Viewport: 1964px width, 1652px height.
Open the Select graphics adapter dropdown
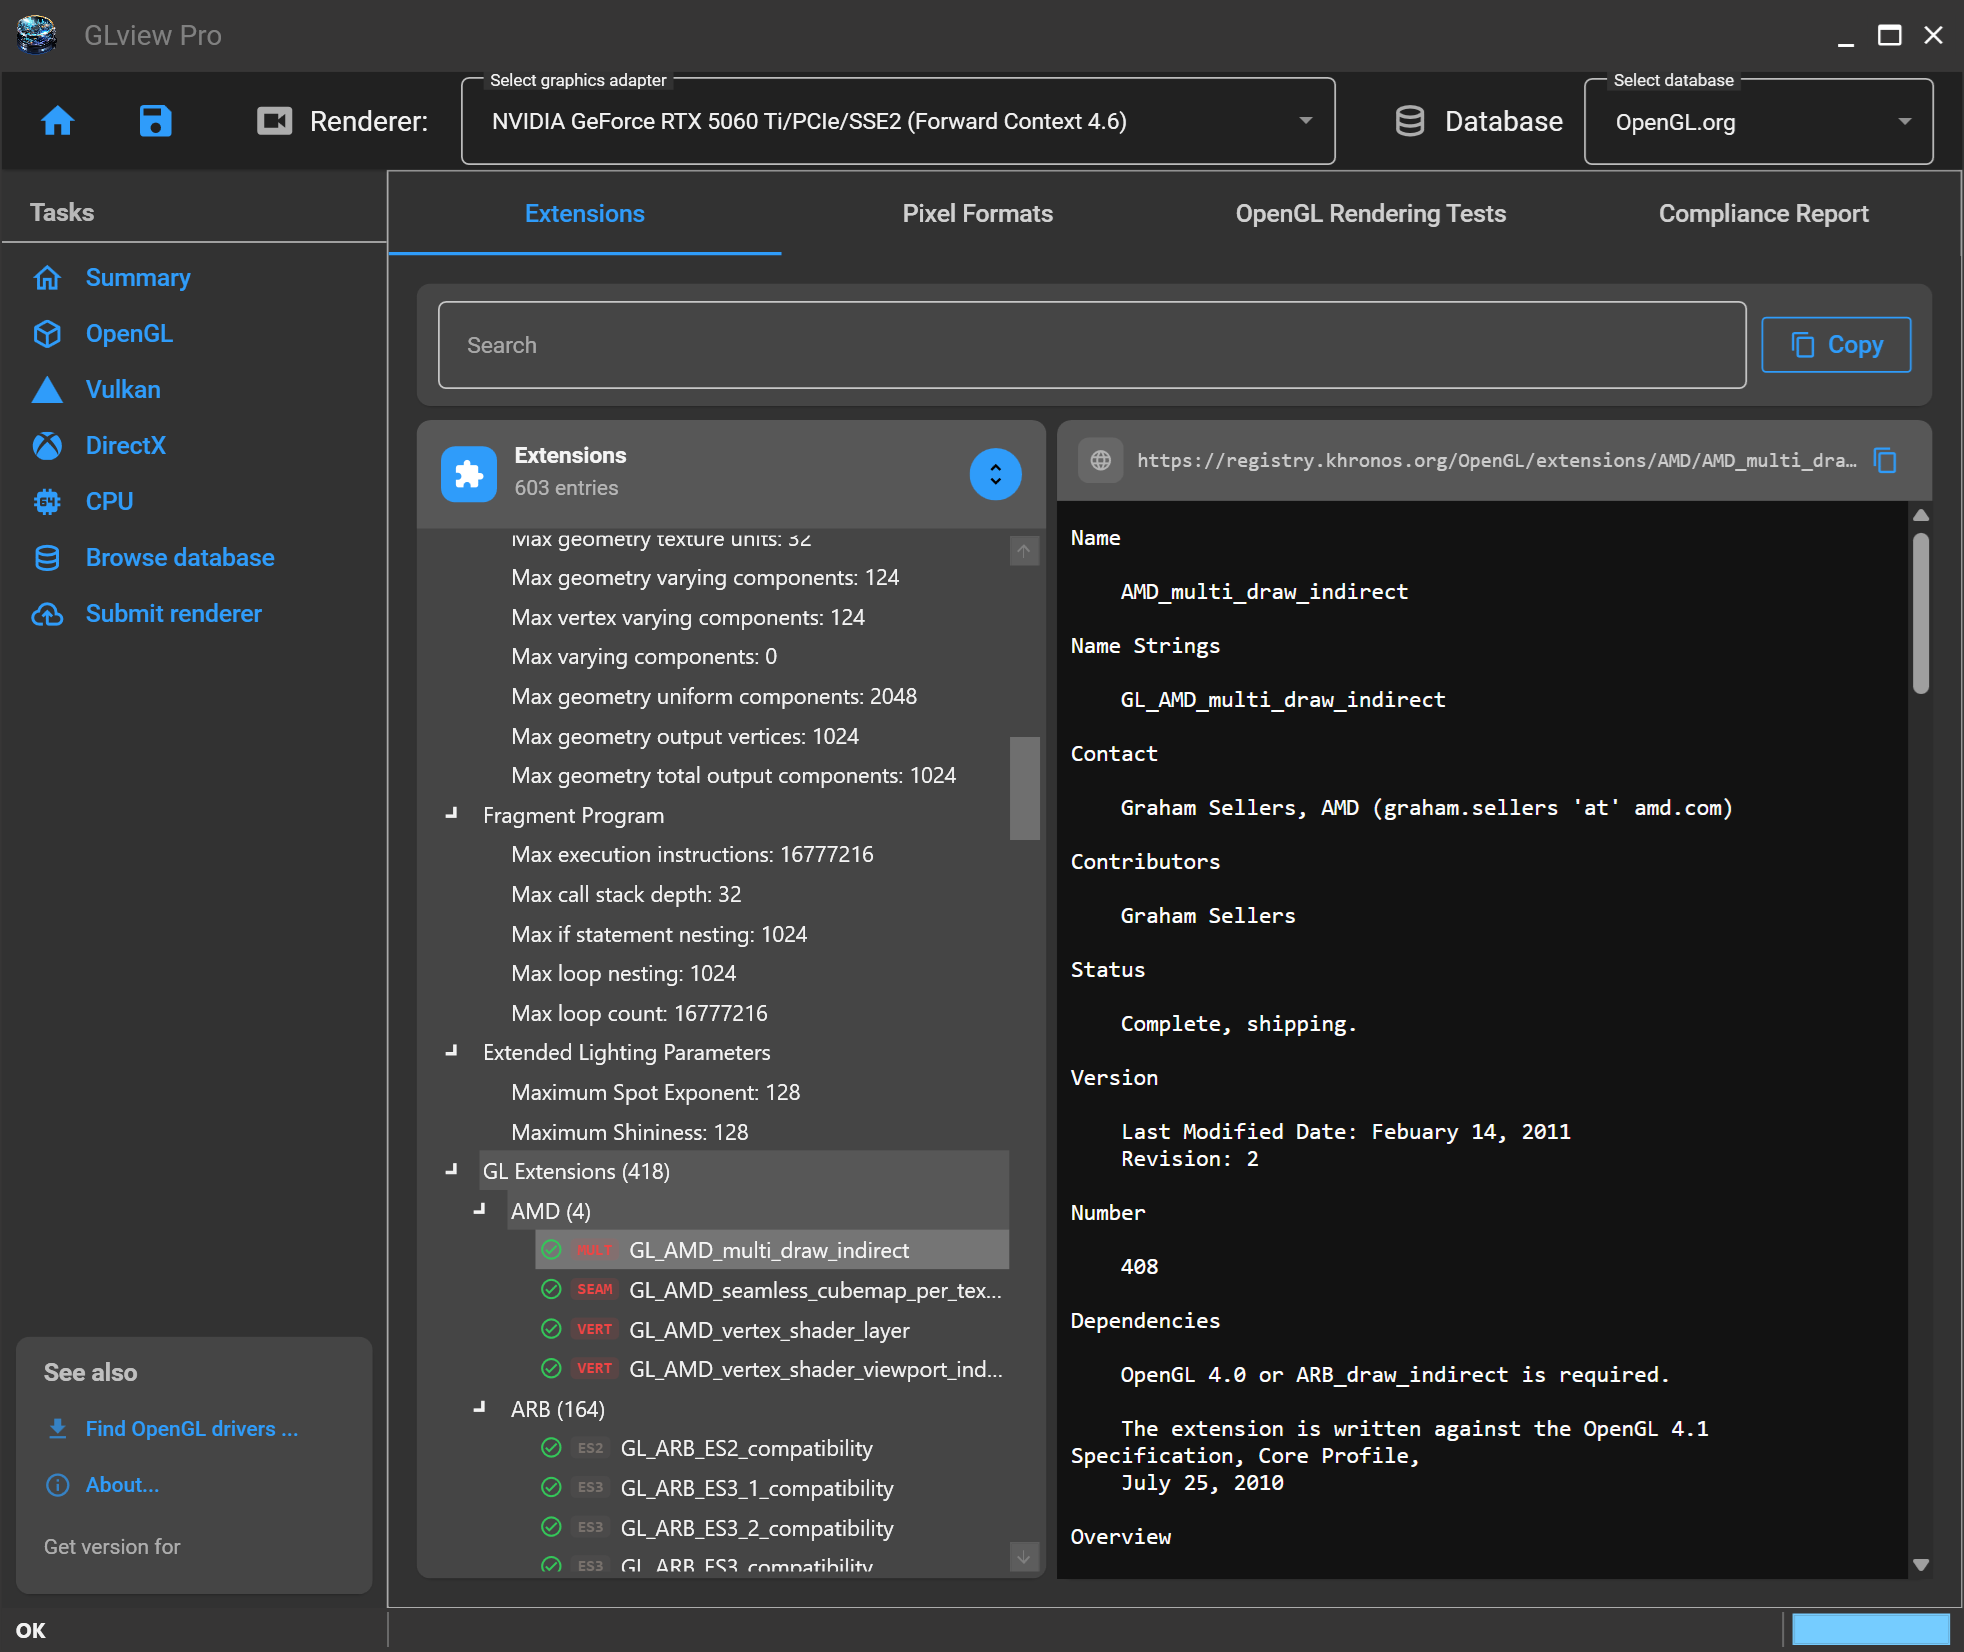[898, 121]
